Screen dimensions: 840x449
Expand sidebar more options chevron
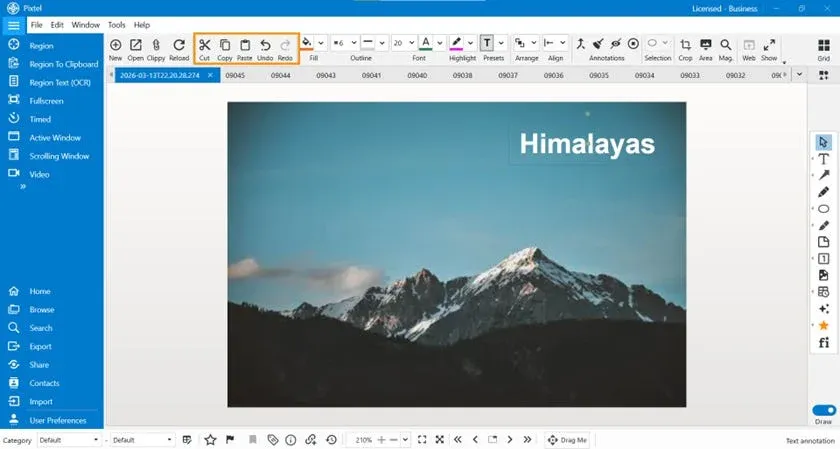23,186
